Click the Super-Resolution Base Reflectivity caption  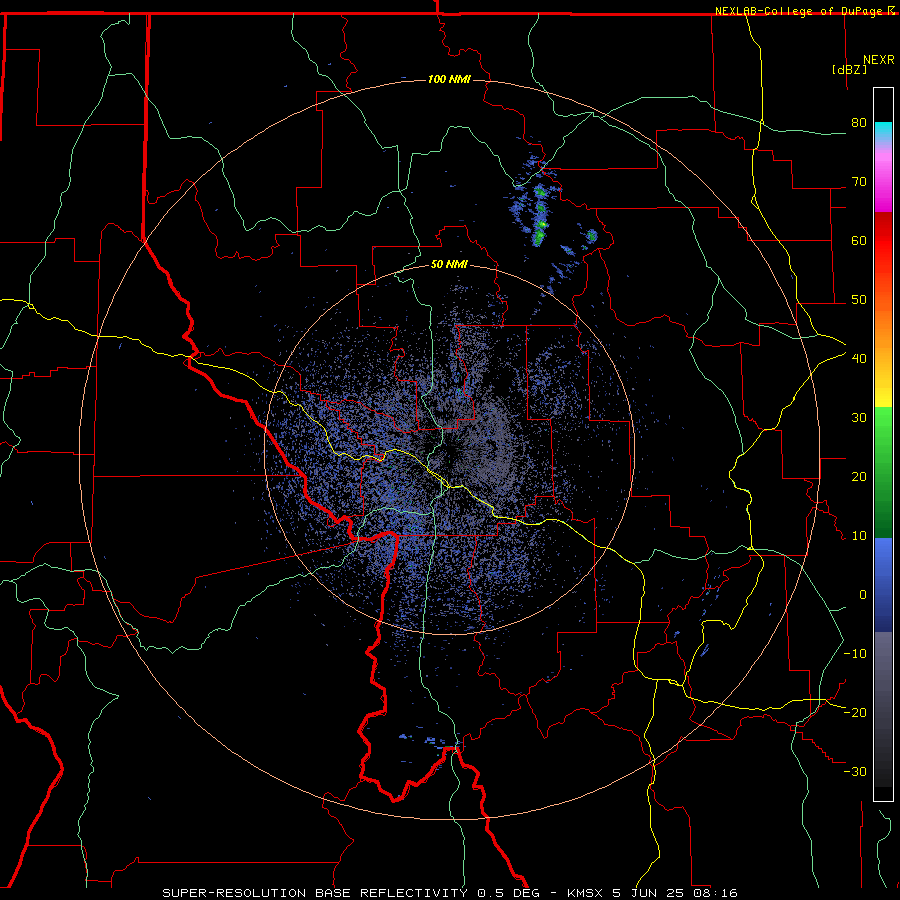(315, 893)
